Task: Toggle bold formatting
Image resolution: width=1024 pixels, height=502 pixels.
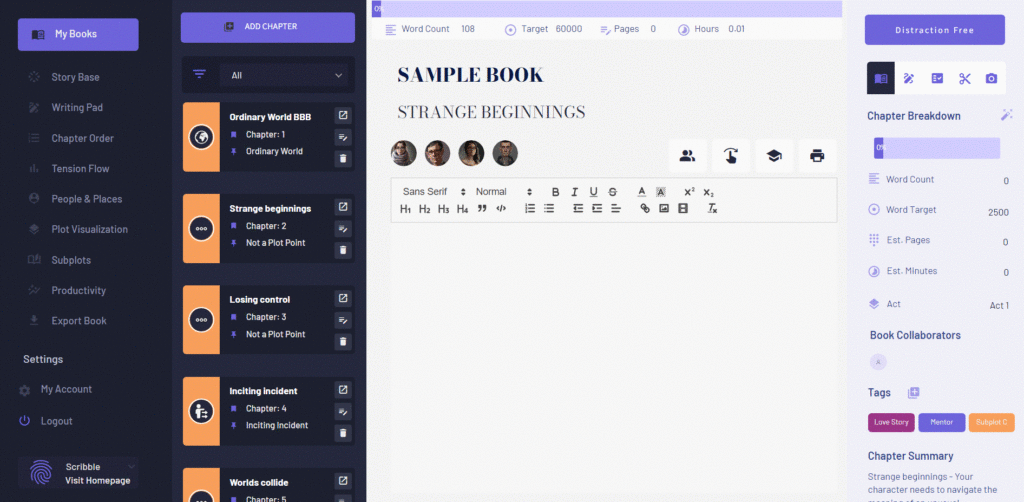Action: pyautogui.click(x=556, y=192)
